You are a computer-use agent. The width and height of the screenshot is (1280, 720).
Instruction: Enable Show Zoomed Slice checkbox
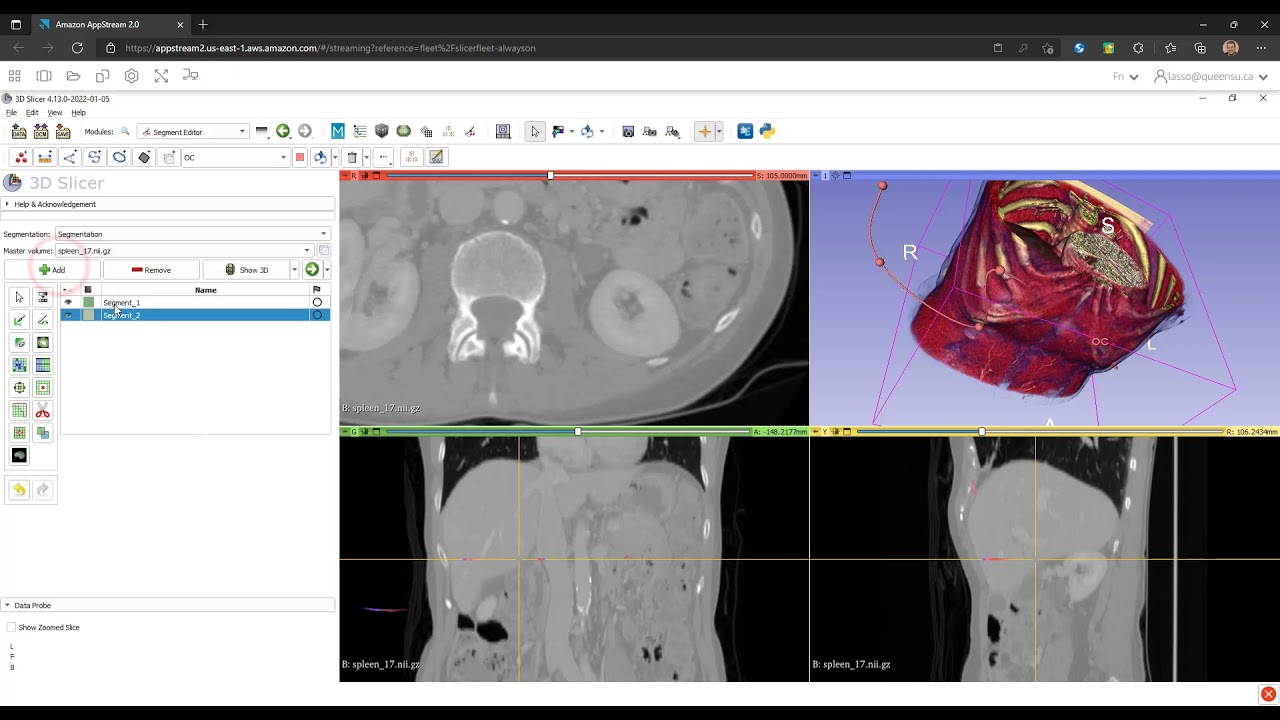[x=12, y=627]
